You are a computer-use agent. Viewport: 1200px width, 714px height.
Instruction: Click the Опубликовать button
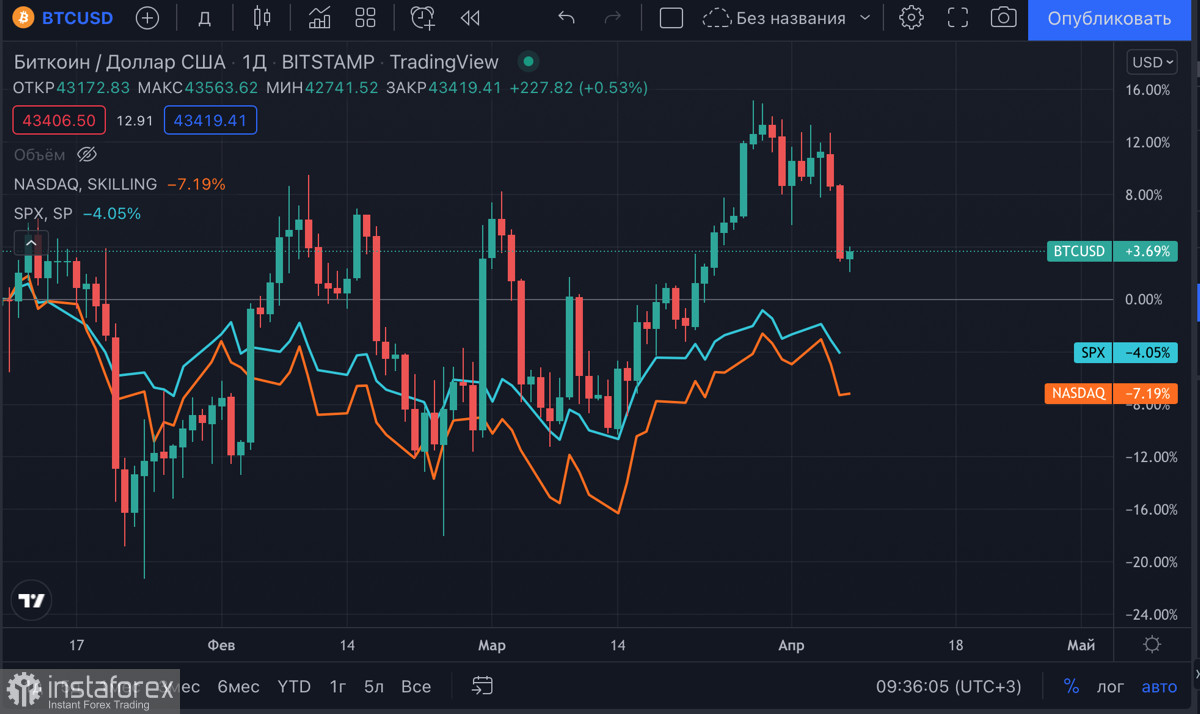[1108, 19]
